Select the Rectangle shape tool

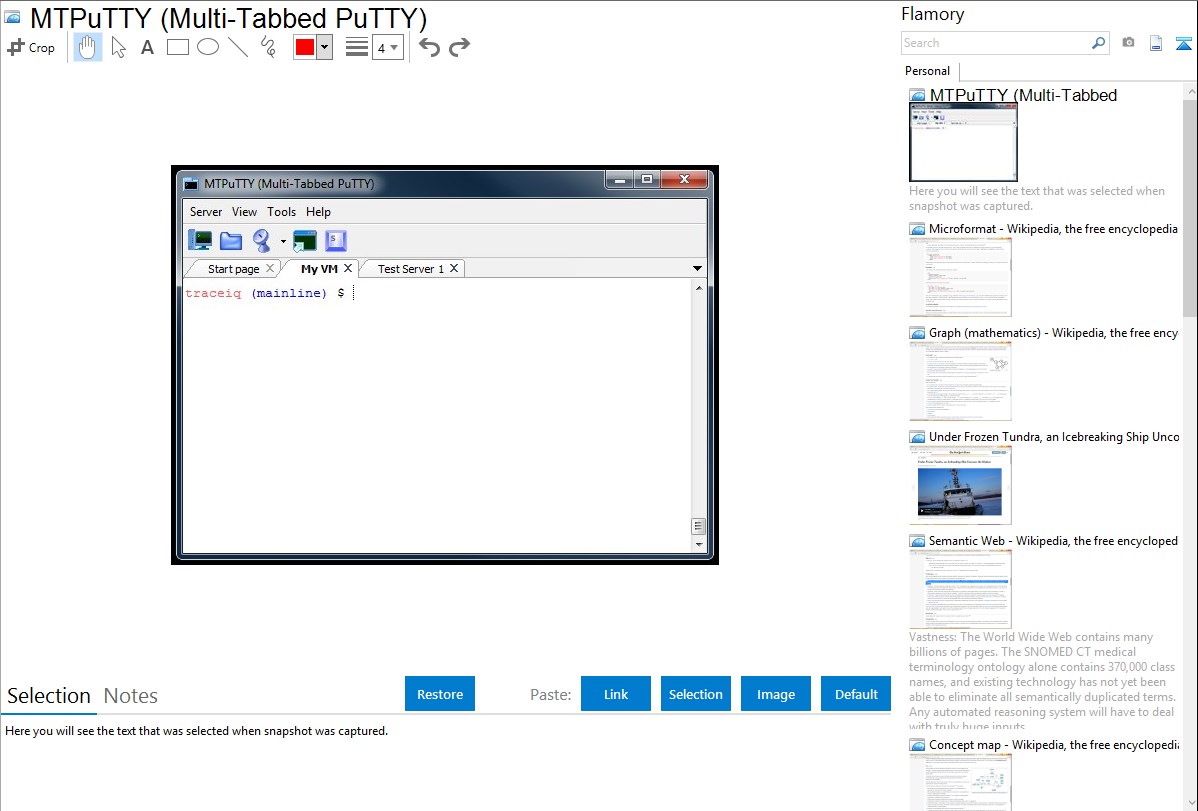[x=178, y=47]
